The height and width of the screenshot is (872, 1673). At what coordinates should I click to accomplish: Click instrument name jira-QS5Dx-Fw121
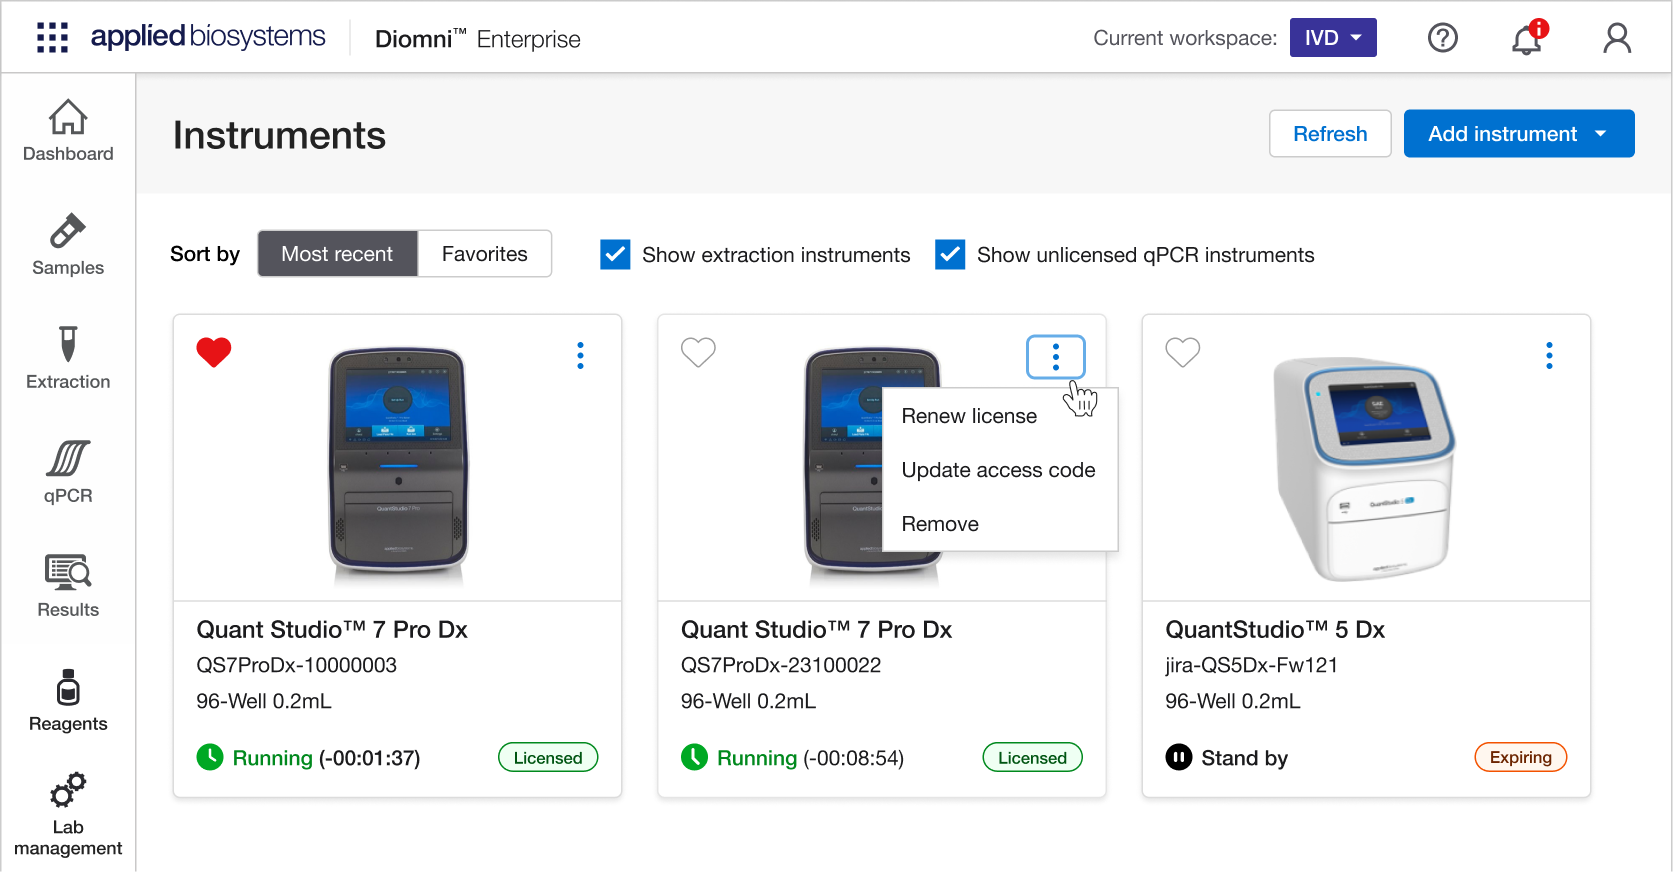tap(1251, 665)
